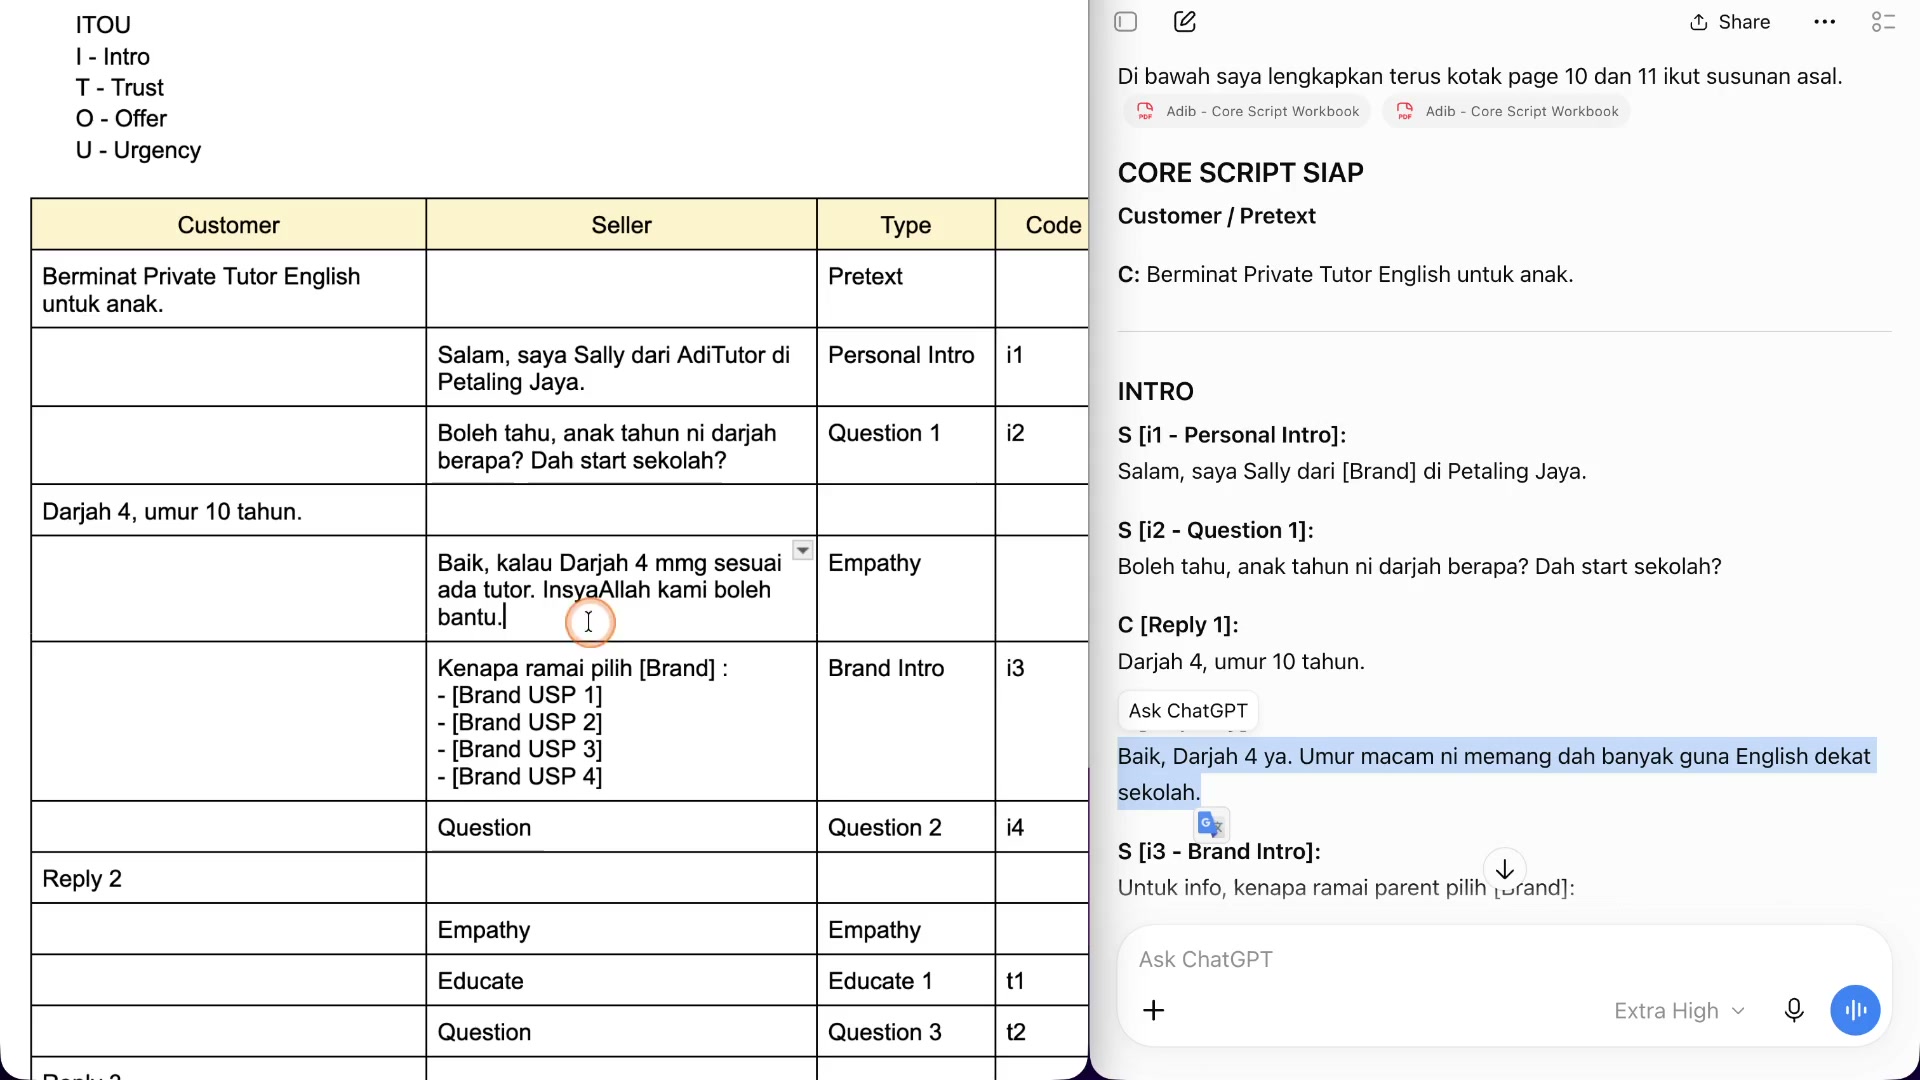Image resolution: width=1920 pixels, height=1080 pixels.
Task: Click the Google Translate popup icon
Action: point(1211,824)
